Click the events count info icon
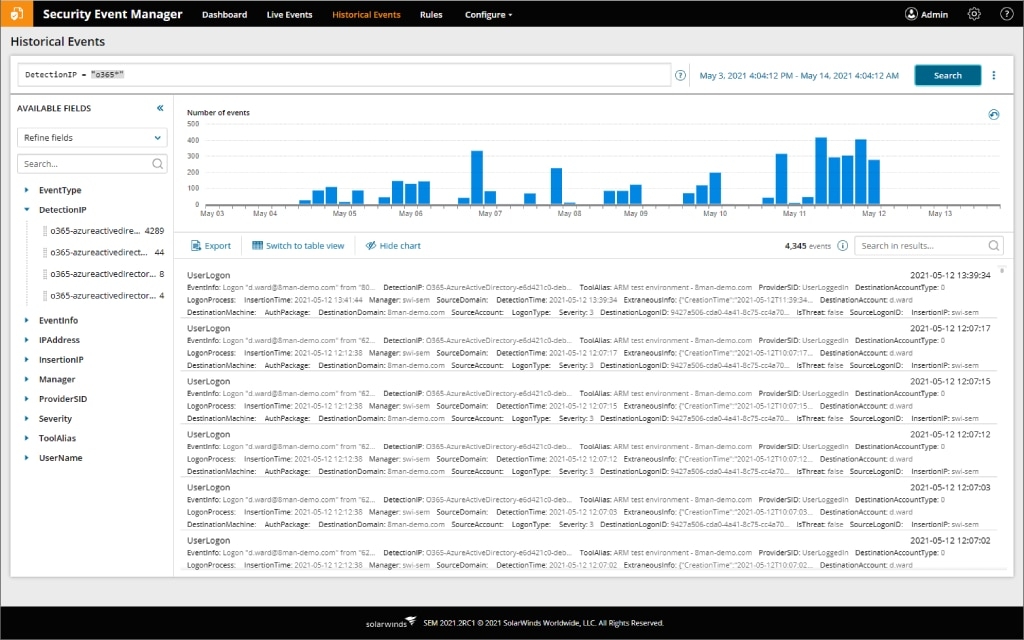Image resolution: width=1024 pixels, height=640 pixels. coord(842,246)
